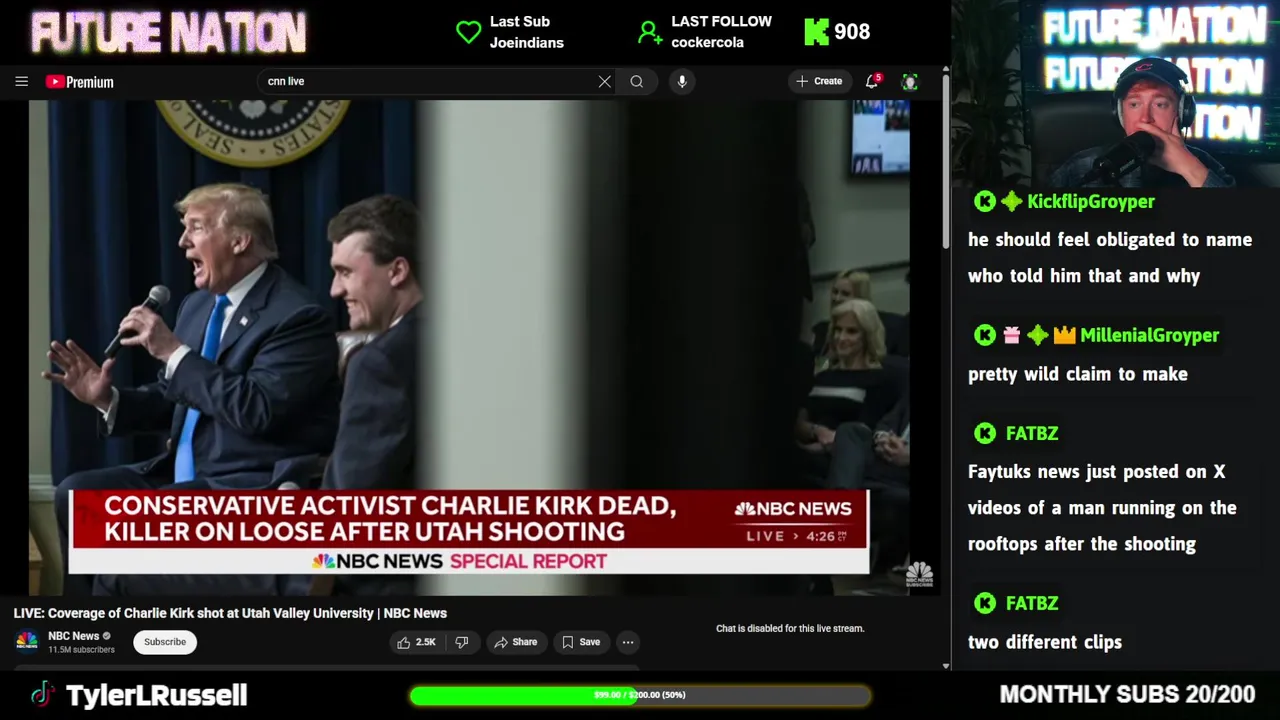Save the video to a playlist
The height and width of the screenshot is (720, 1280).
581,642
